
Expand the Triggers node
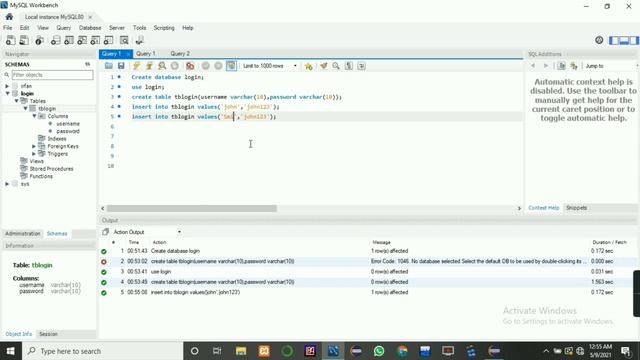click(x=34, y=154)
